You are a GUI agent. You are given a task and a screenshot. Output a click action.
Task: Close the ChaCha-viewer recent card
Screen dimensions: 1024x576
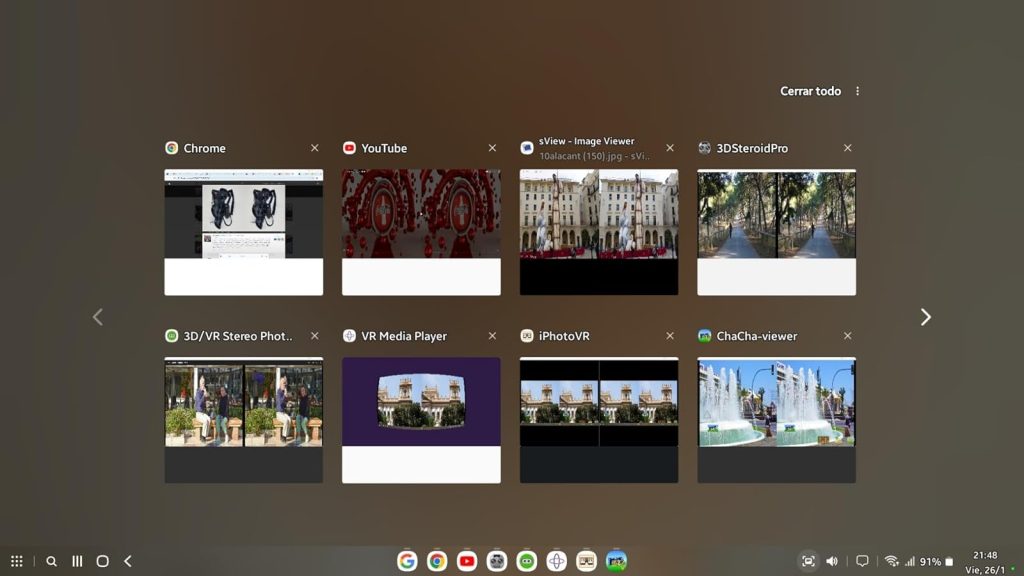coord(848,336)
